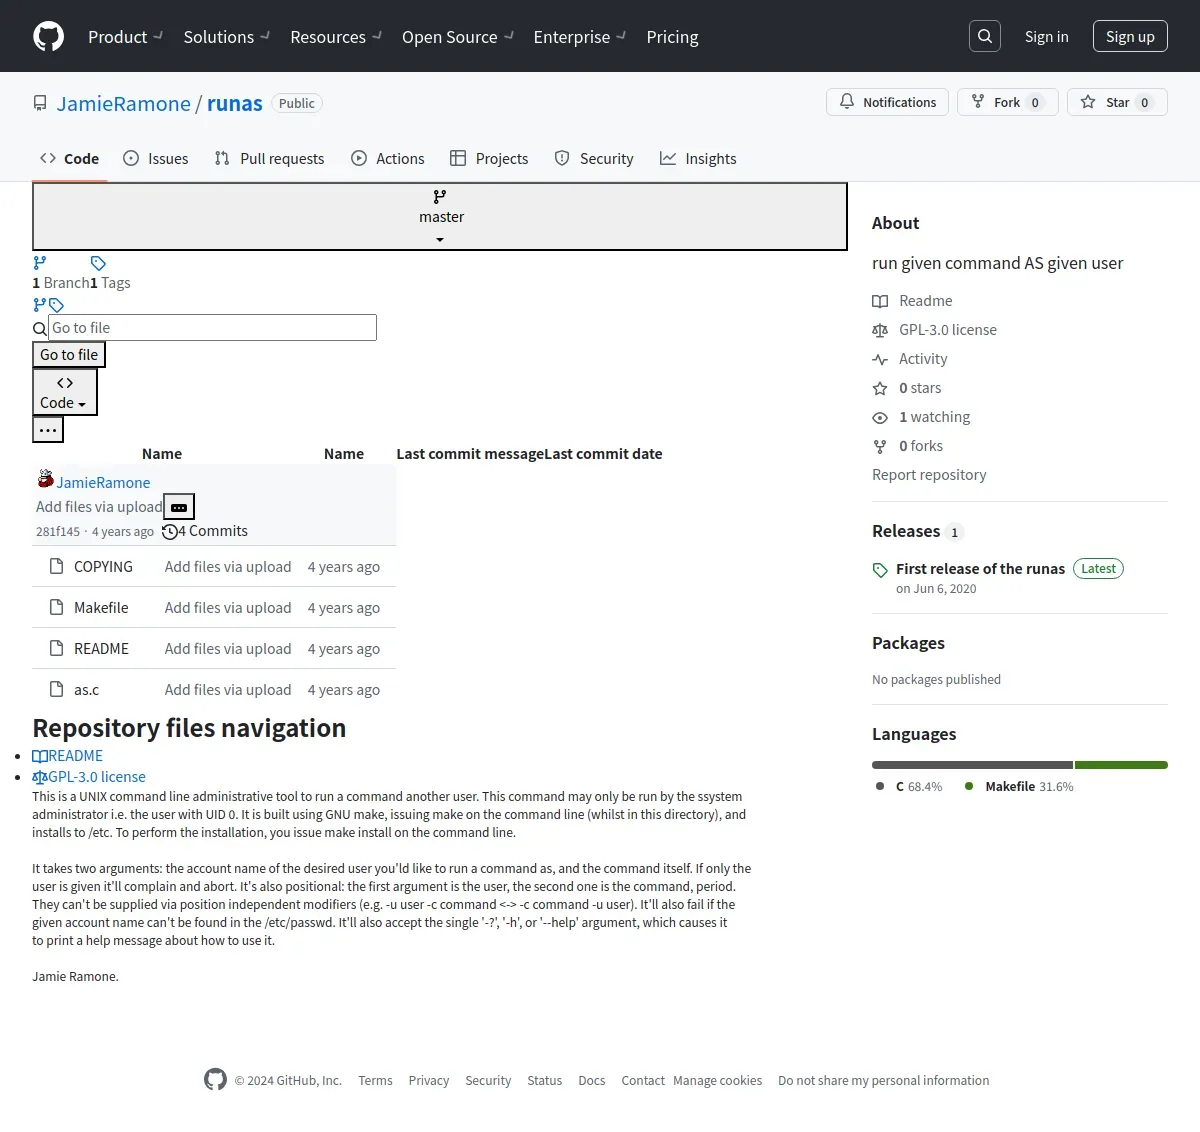The width and height of the screenshot is (1200, 1132).
Task: Open the as.c source file
Action: pyautogui.click(x=86, y=690)
